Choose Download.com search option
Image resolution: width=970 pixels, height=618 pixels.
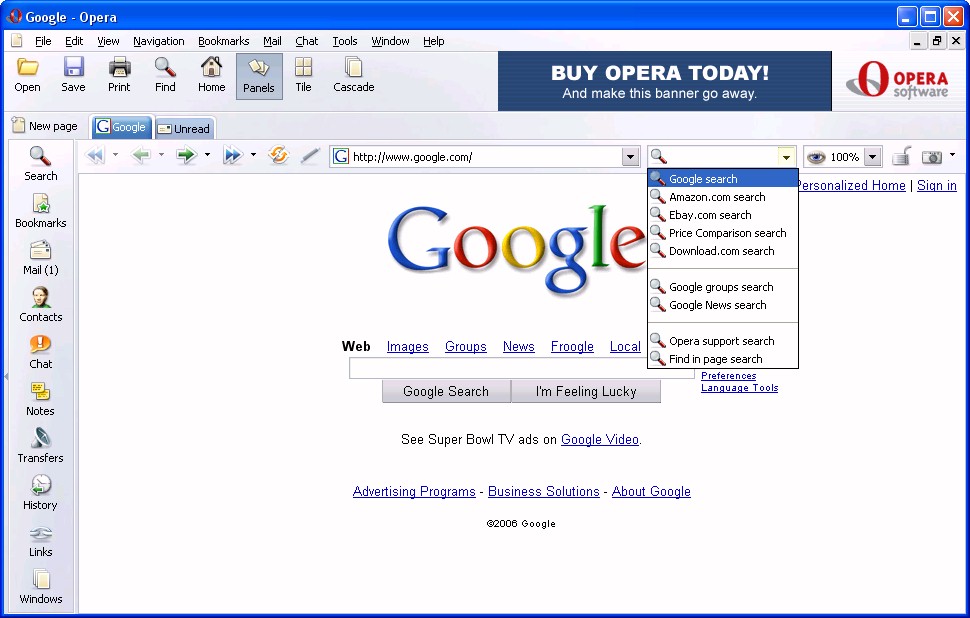point(723,251)
